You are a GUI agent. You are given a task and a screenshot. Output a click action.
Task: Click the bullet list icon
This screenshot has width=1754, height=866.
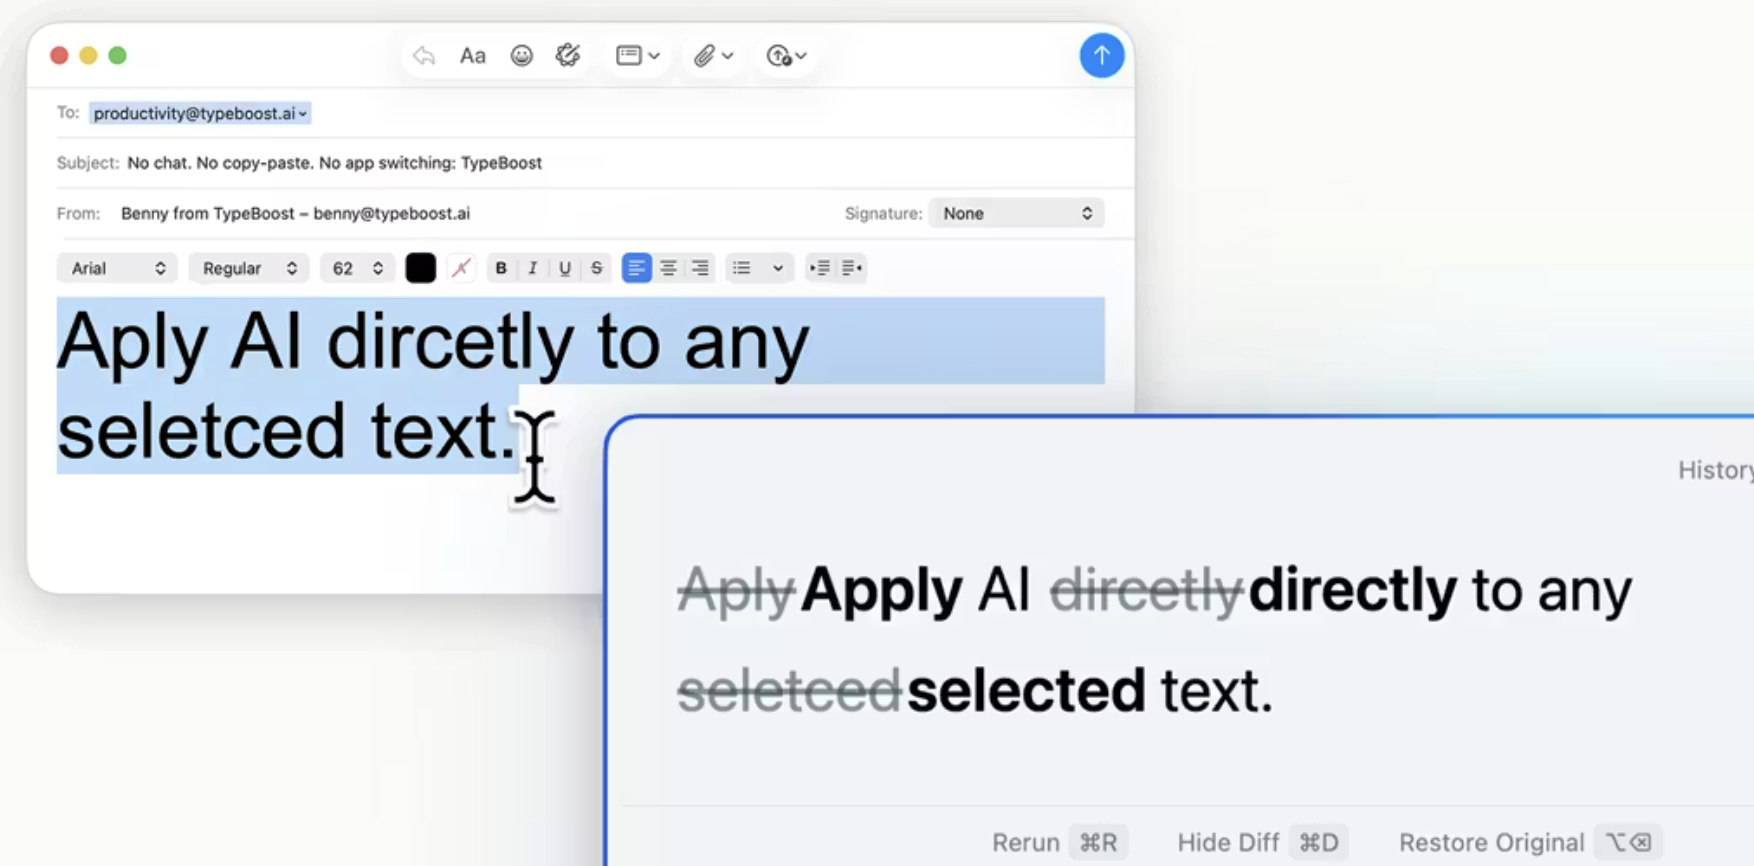click(x=741, y=268)
